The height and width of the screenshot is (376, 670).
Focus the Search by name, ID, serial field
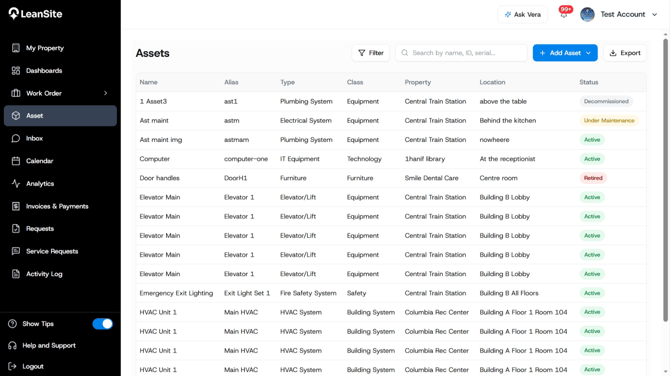pyautogui.click(x=461, y=53)
